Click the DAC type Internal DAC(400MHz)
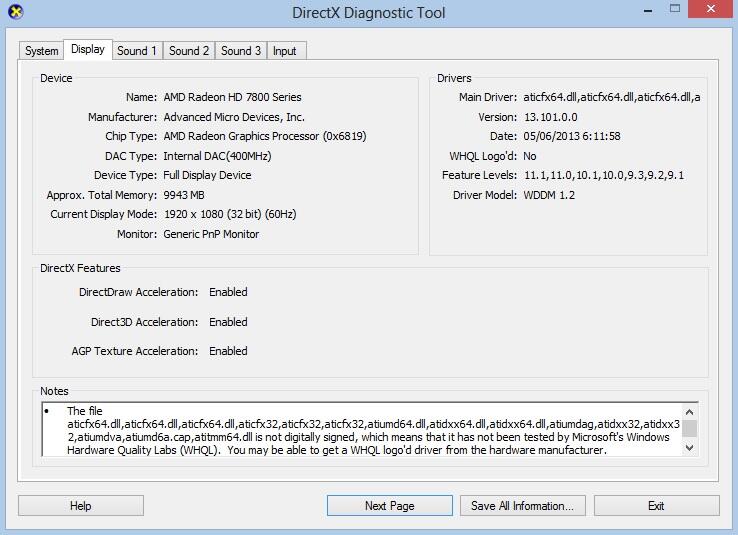This screenshot has height=535, width=738. point(217,156)
